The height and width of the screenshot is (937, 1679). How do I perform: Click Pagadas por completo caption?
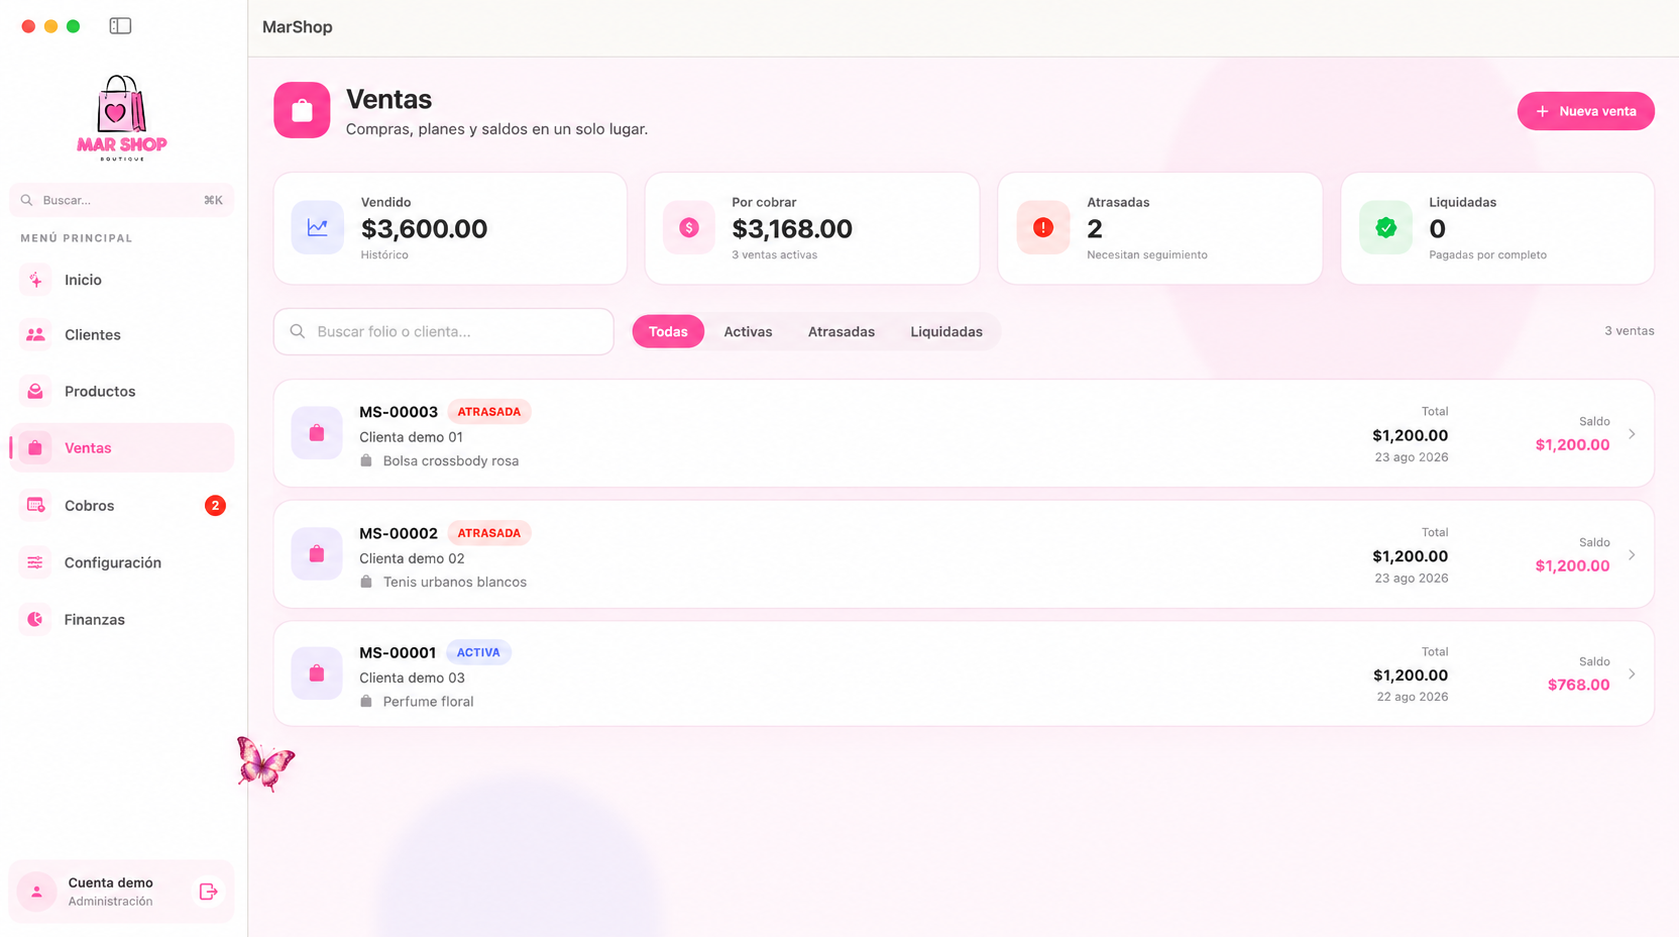point(1488,255)
